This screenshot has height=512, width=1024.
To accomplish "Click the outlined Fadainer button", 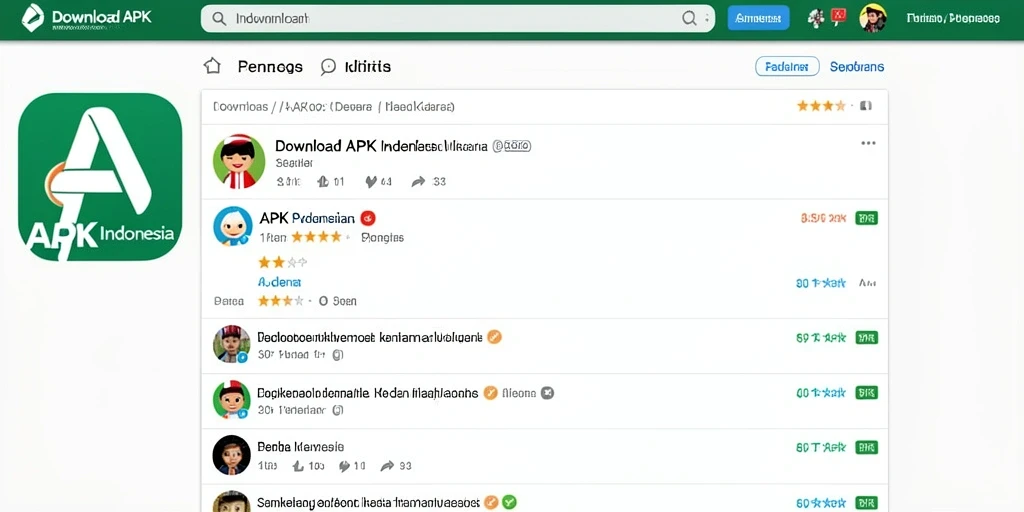I will tap(787, 67).
